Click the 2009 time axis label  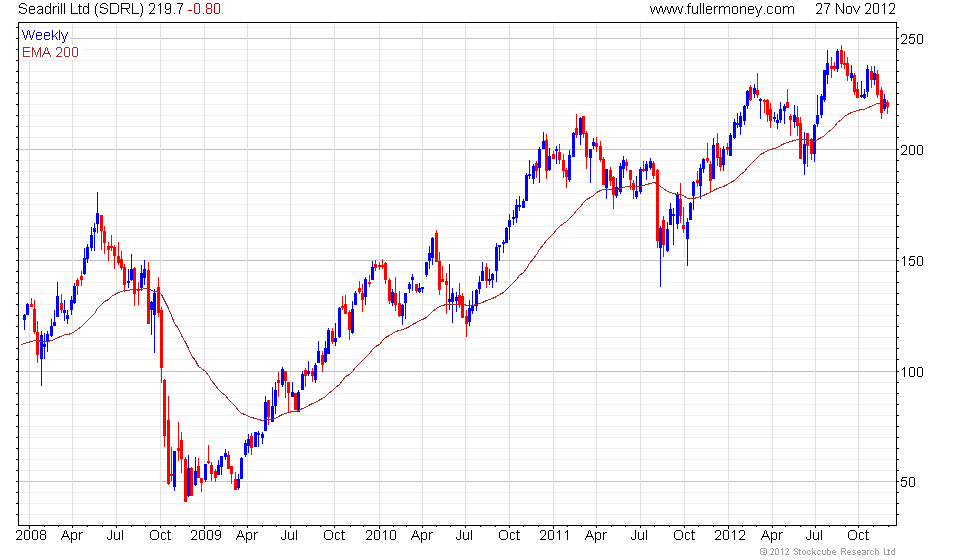pyautogui.click(x=206, y=535)
